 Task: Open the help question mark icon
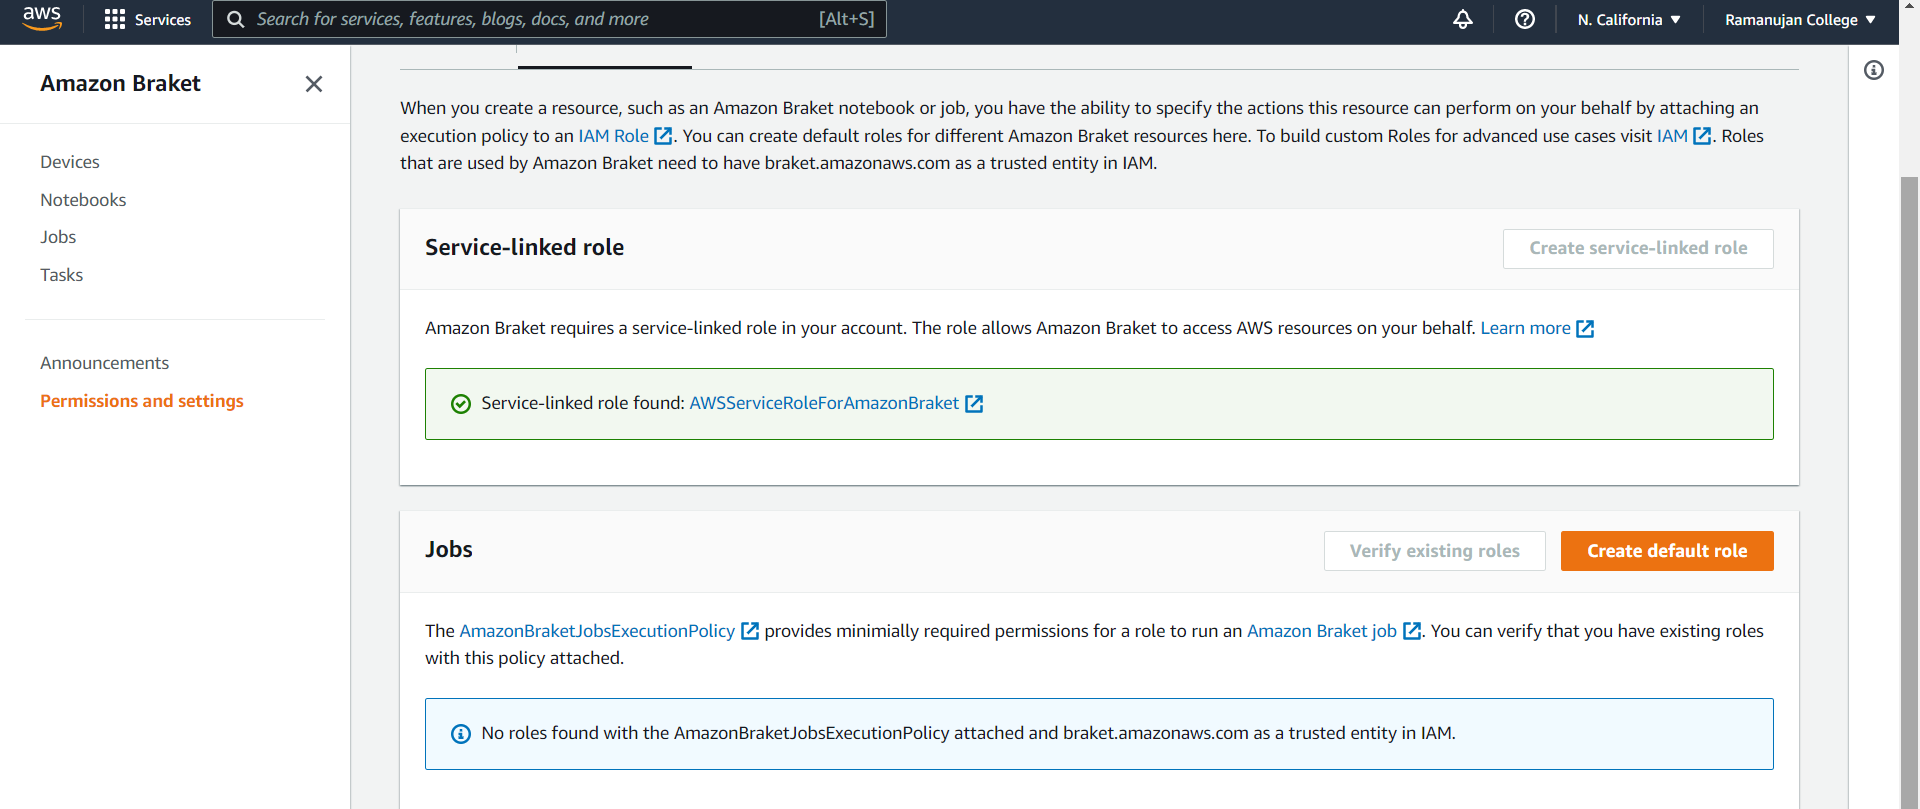point(1524,19)
